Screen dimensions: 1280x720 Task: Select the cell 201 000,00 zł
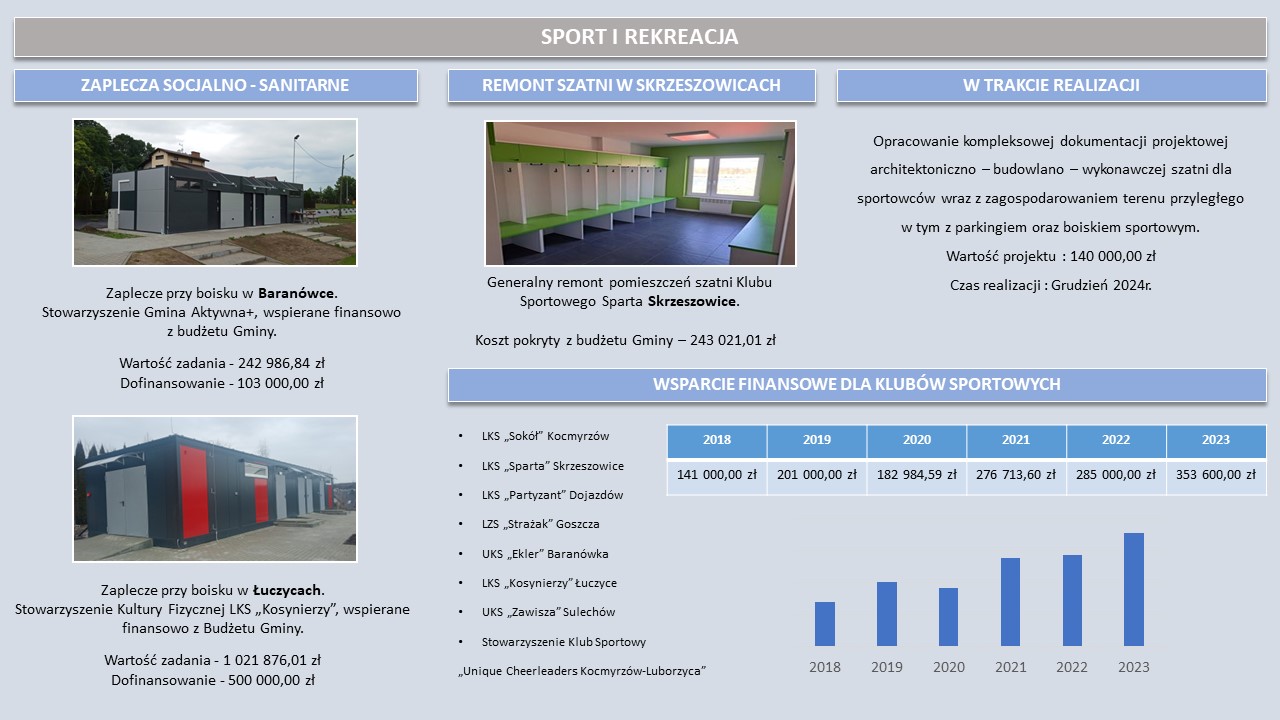(817, 476)
